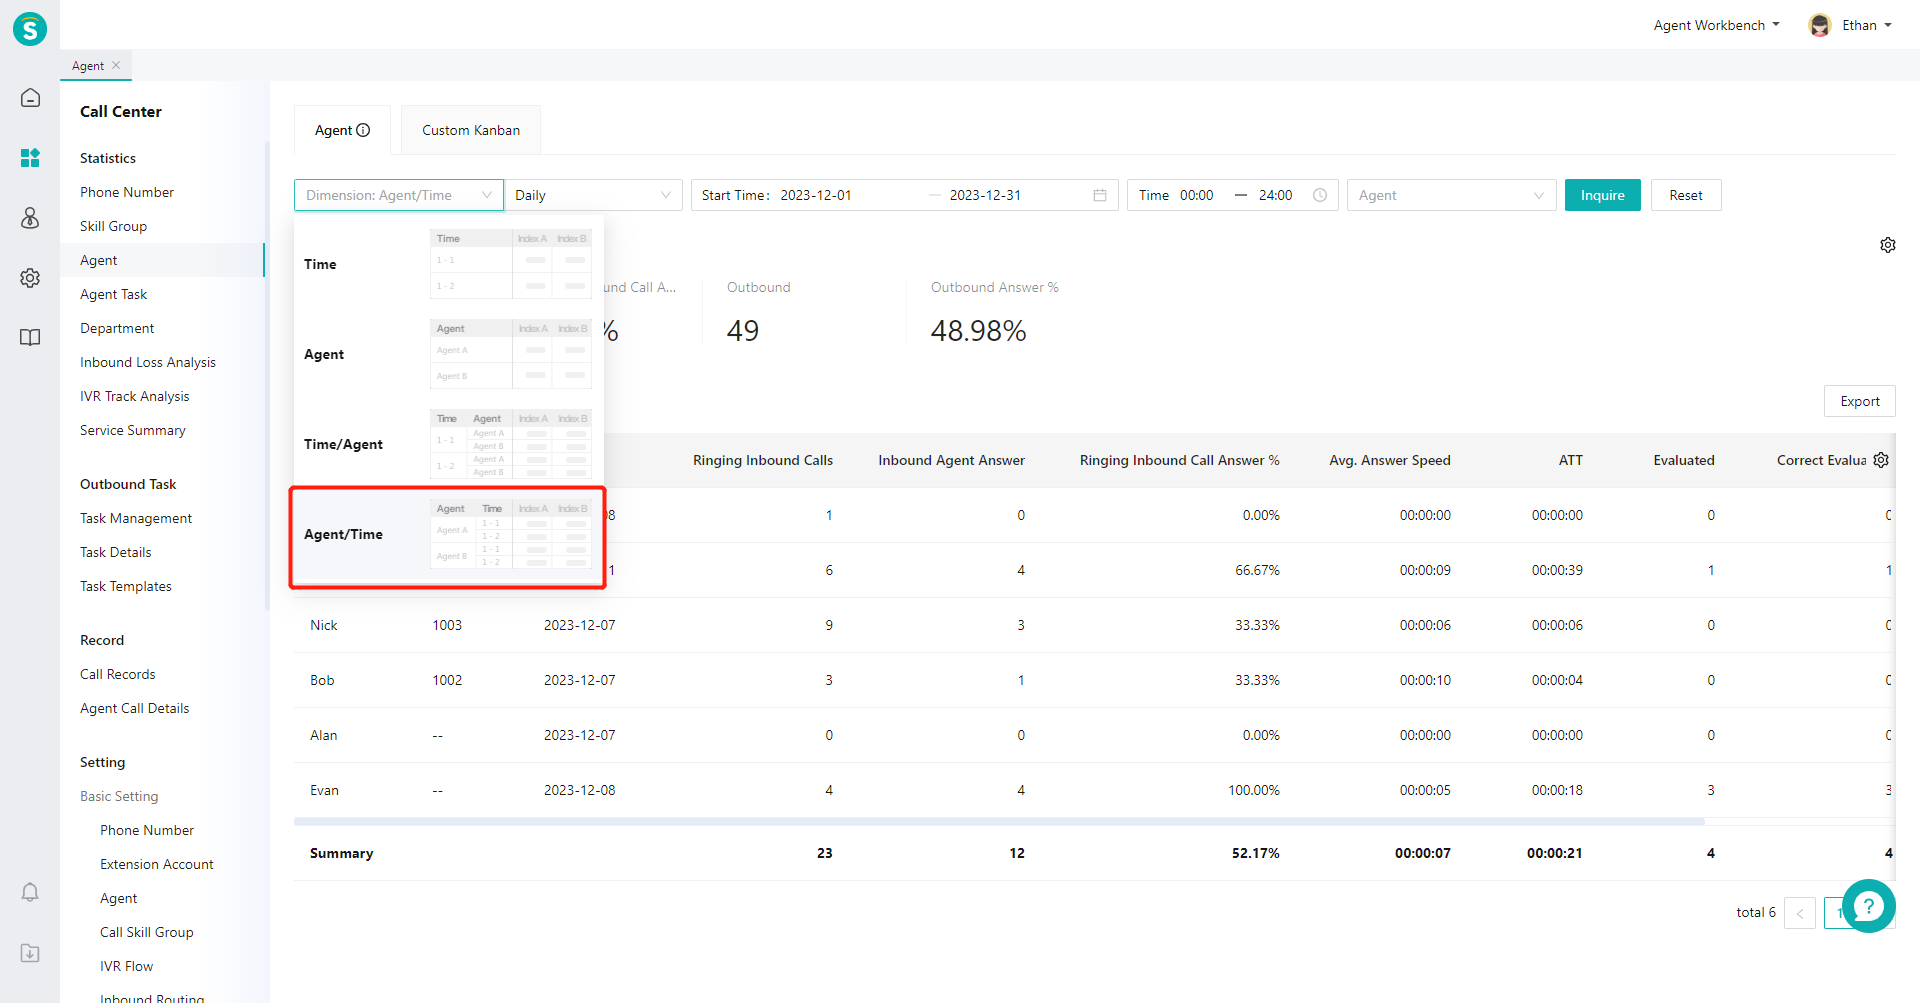Open Skill Group in sidebar
Screen dimensions: 1920x1003
(x=114, y=226)
